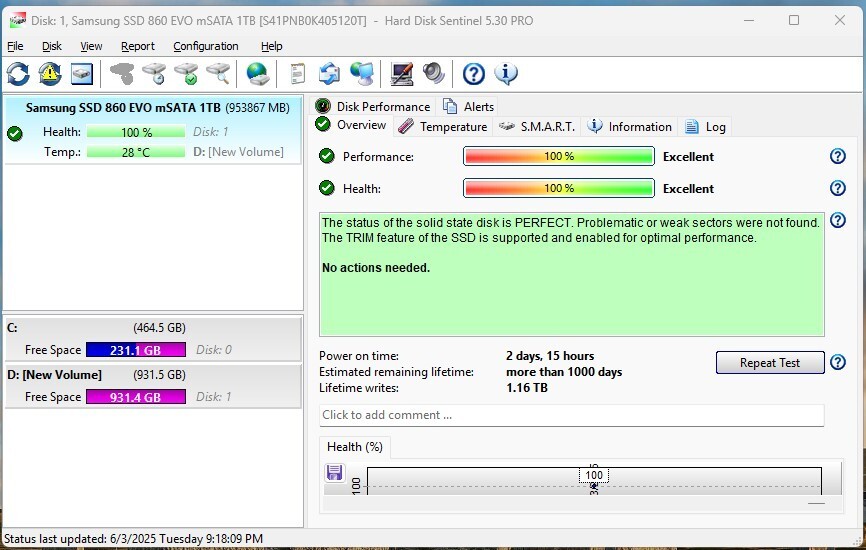Click the speaker sound toolbar icon
The width and height of the screenshot is (866, 550).
434,73
